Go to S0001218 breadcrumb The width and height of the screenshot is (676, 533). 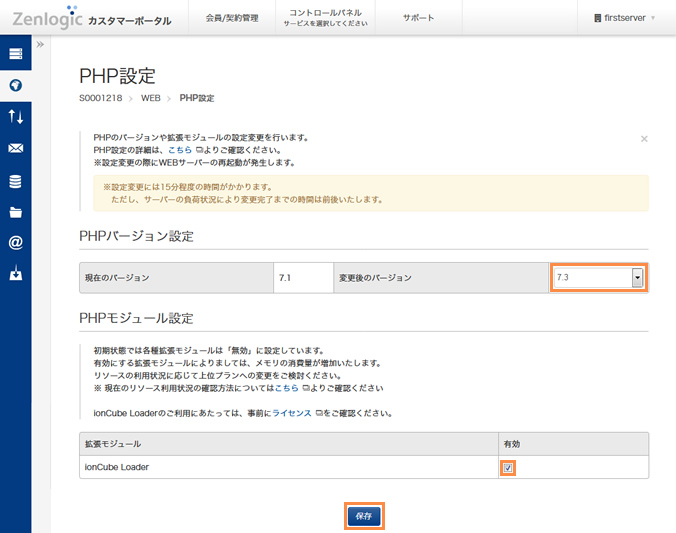[100, 98]
